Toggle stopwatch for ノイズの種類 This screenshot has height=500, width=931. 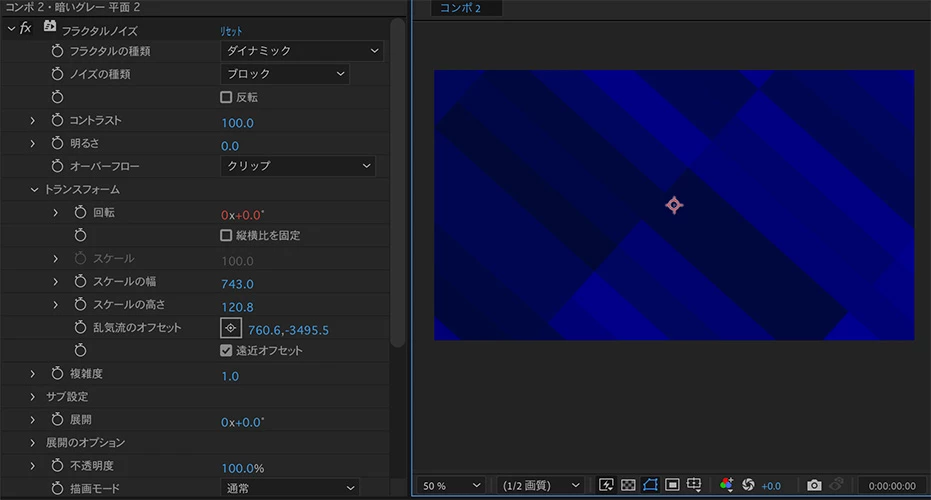point(57,74)
